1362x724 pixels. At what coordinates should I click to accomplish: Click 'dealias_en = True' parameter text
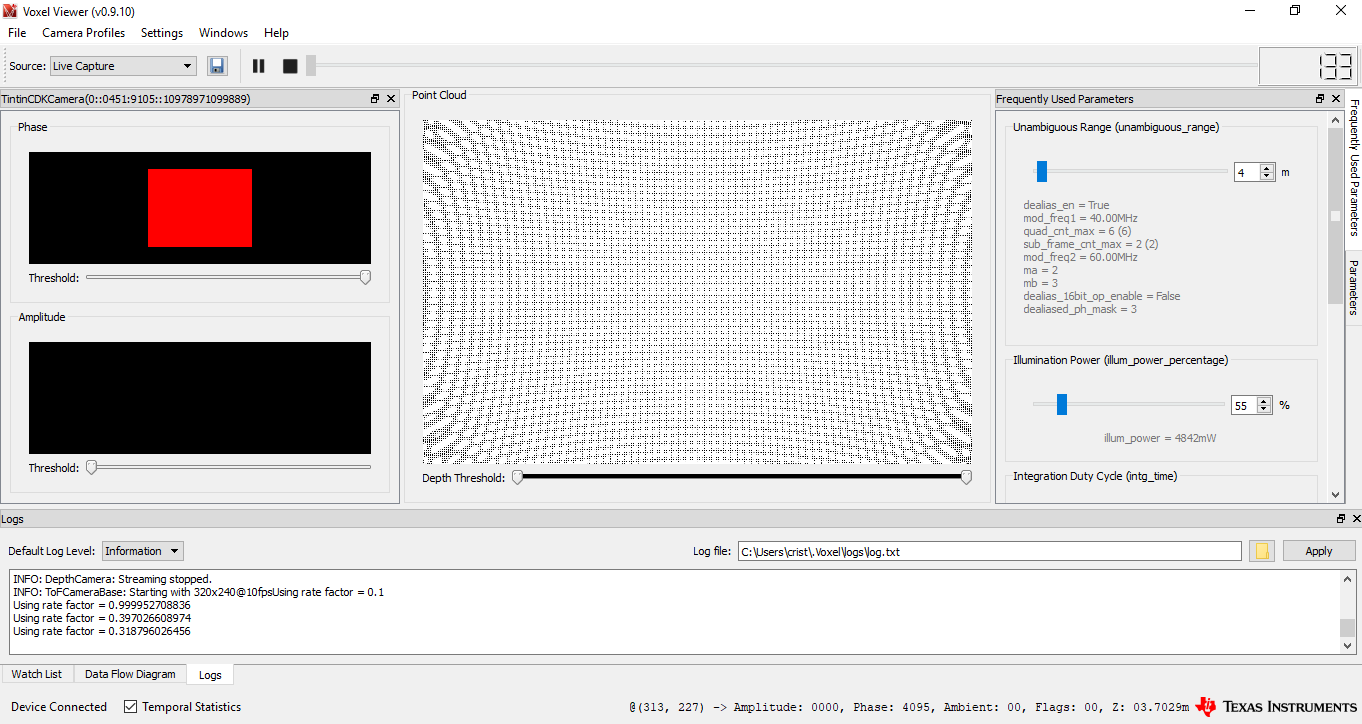coord(1066,205)
